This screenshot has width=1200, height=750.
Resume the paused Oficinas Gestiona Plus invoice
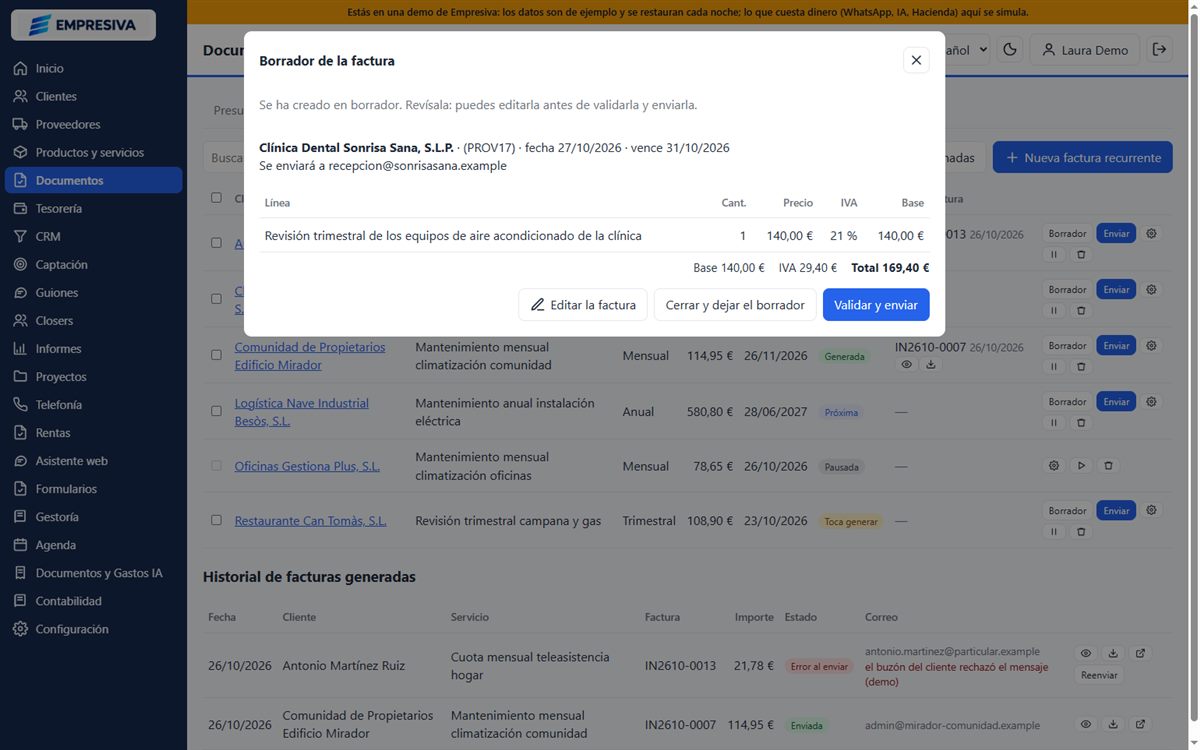pyautogui.click(x=1081, y=466)
